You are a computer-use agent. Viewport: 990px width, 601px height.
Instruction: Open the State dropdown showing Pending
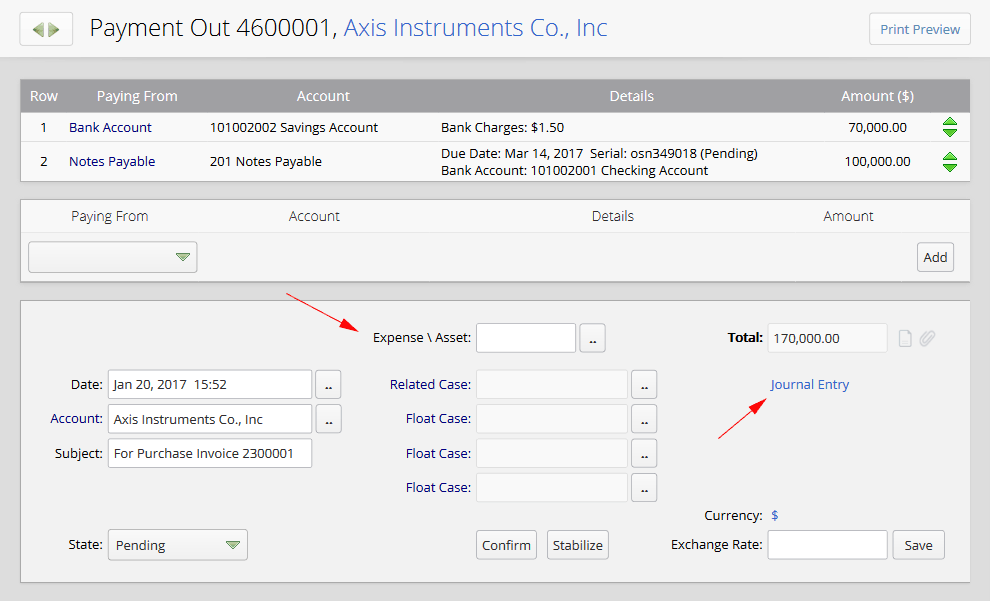click(177, 545)
